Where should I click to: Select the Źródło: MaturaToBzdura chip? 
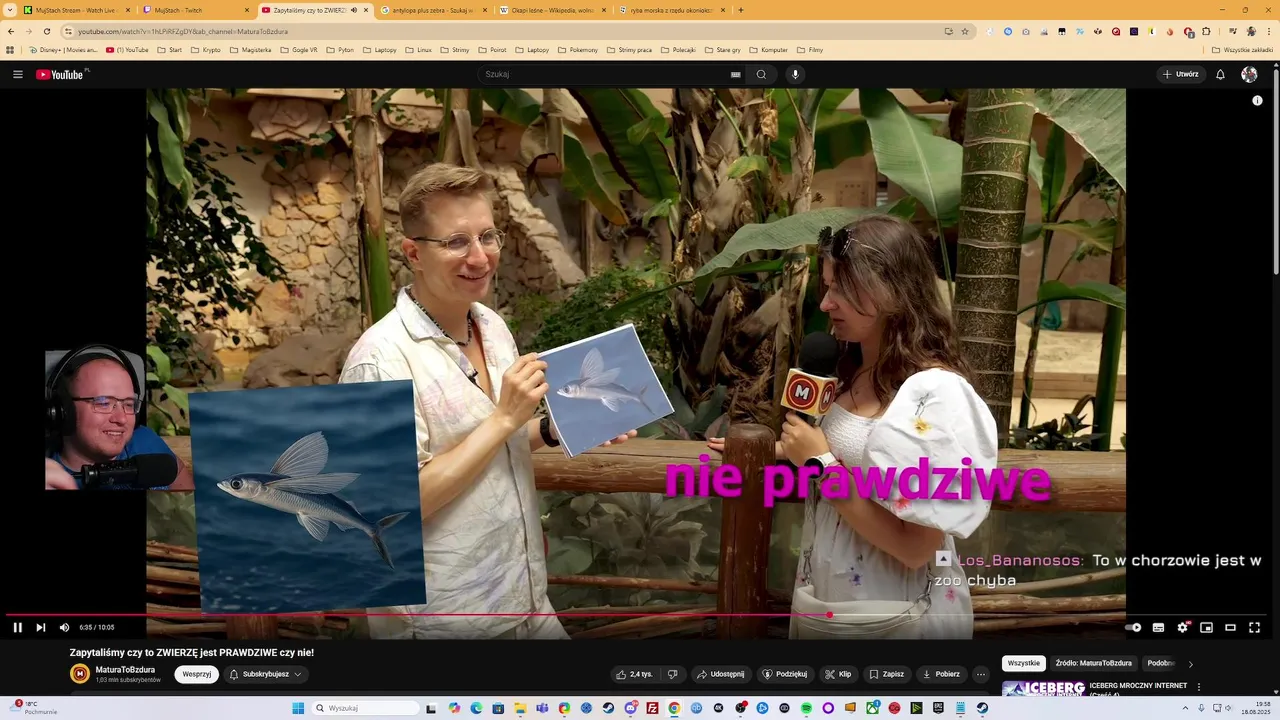tap(1094, 663)
